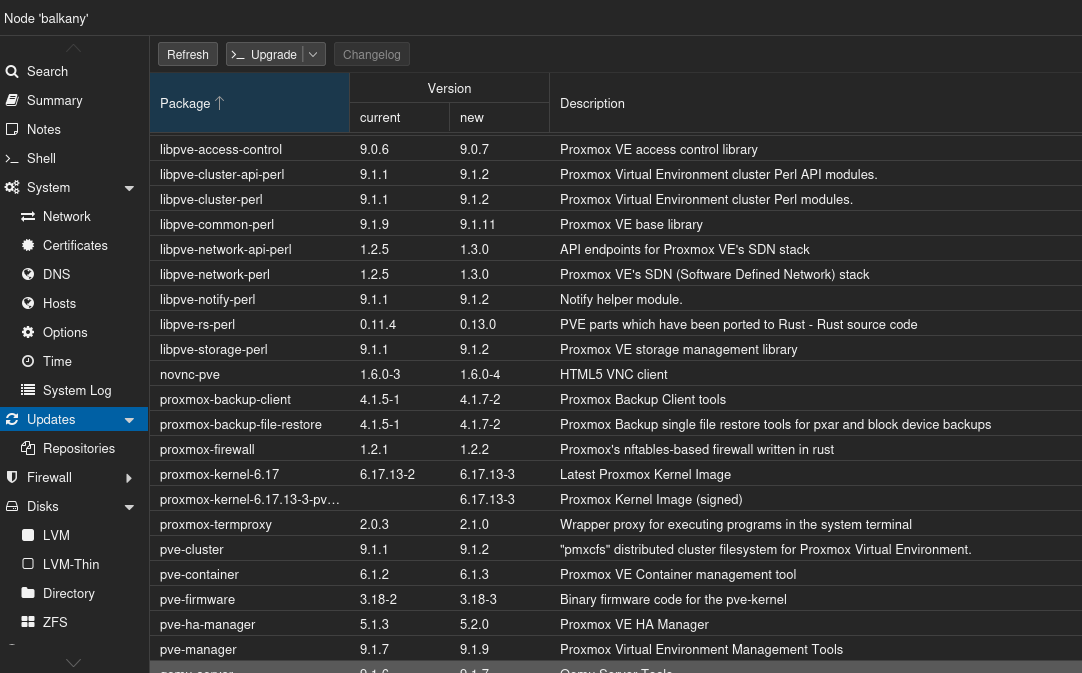
Task: Click the Upgrade button
Action: click(264, 55)
